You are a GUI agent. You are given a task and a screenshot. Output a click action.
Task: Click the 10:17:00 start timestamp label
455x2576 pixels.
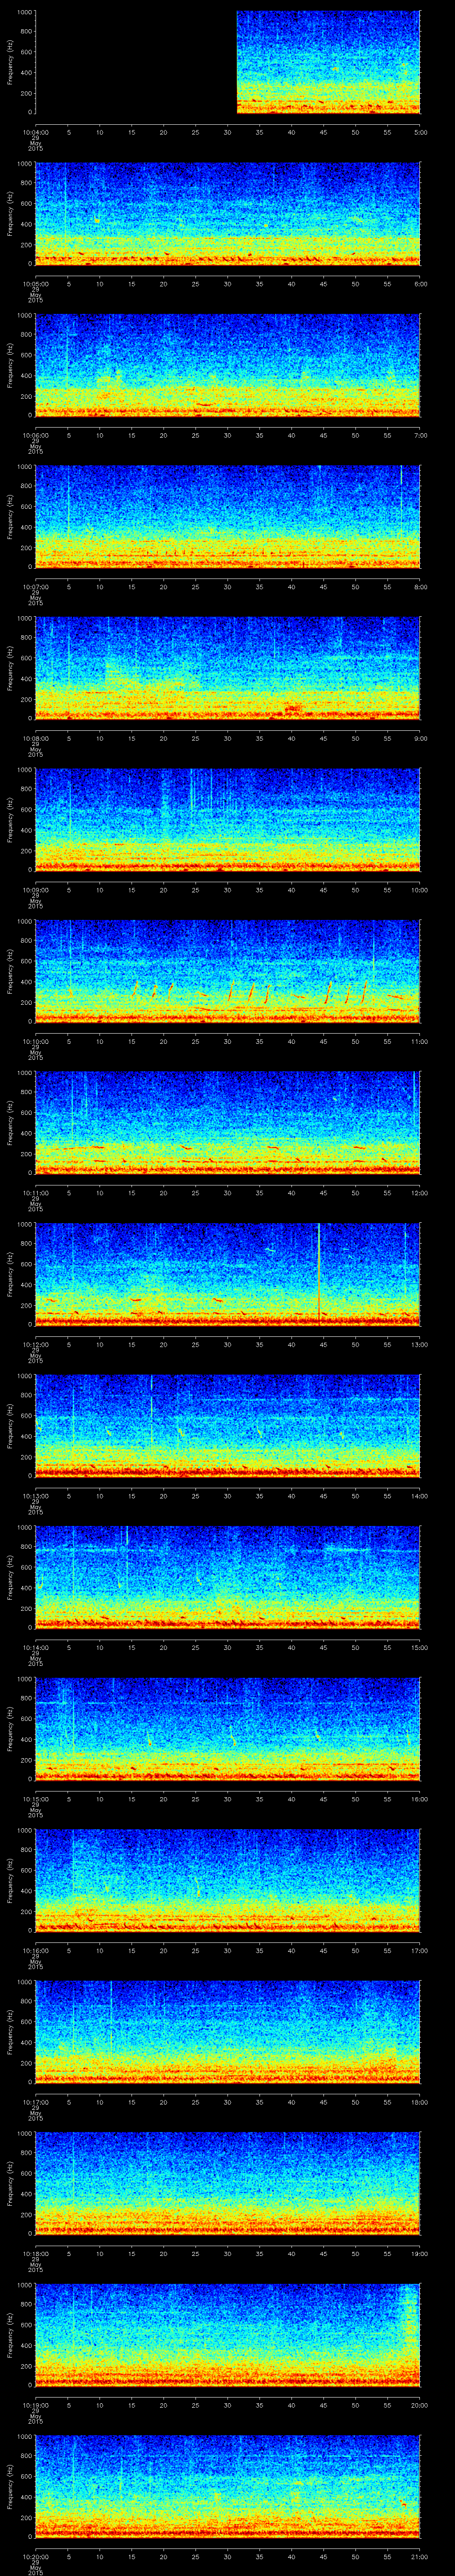click(x=35, y=2102)
